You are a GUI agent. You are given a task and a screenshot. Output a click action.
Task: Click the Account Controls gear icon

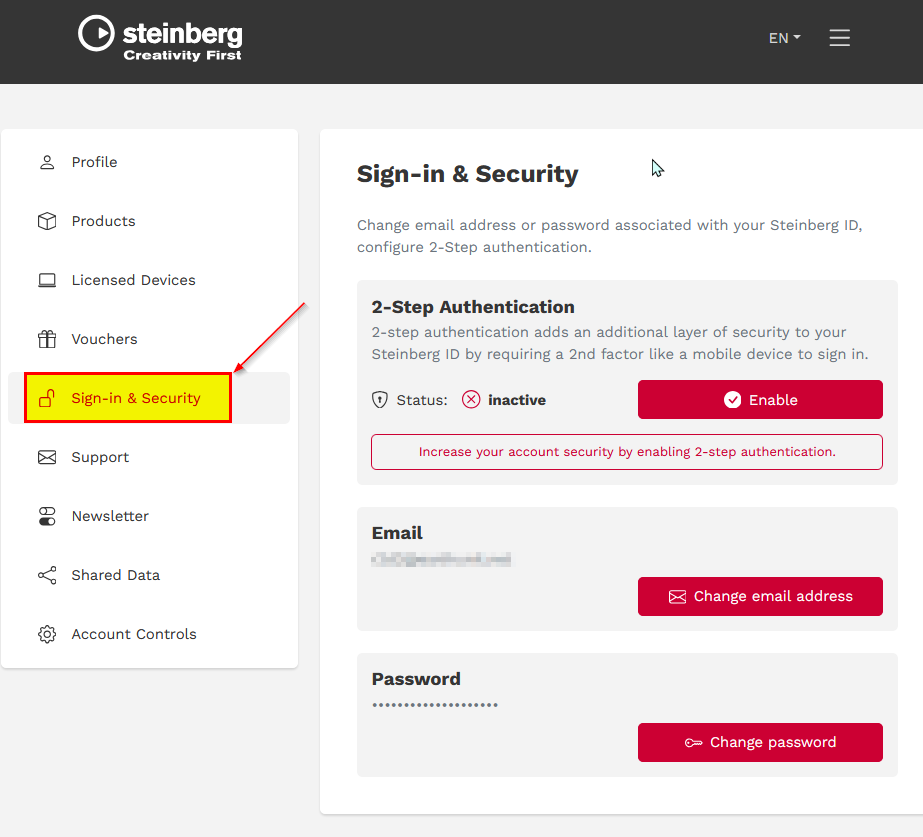47,634
